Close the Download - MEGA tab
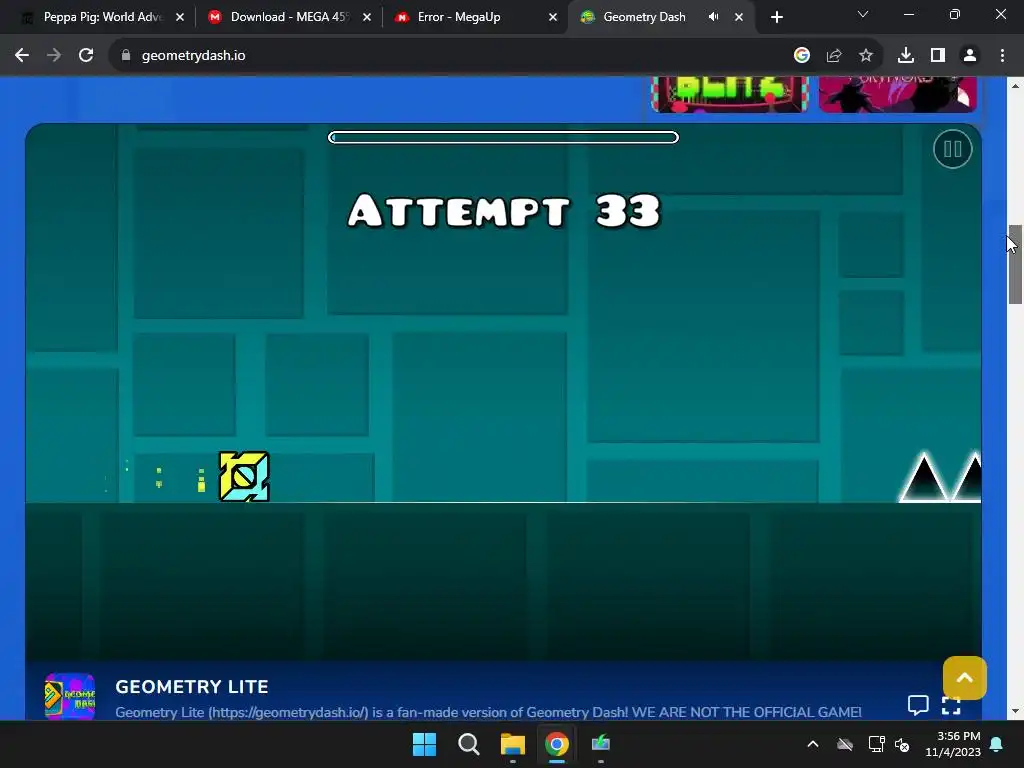Screen dimensions: 1024x768 point(367,18)
